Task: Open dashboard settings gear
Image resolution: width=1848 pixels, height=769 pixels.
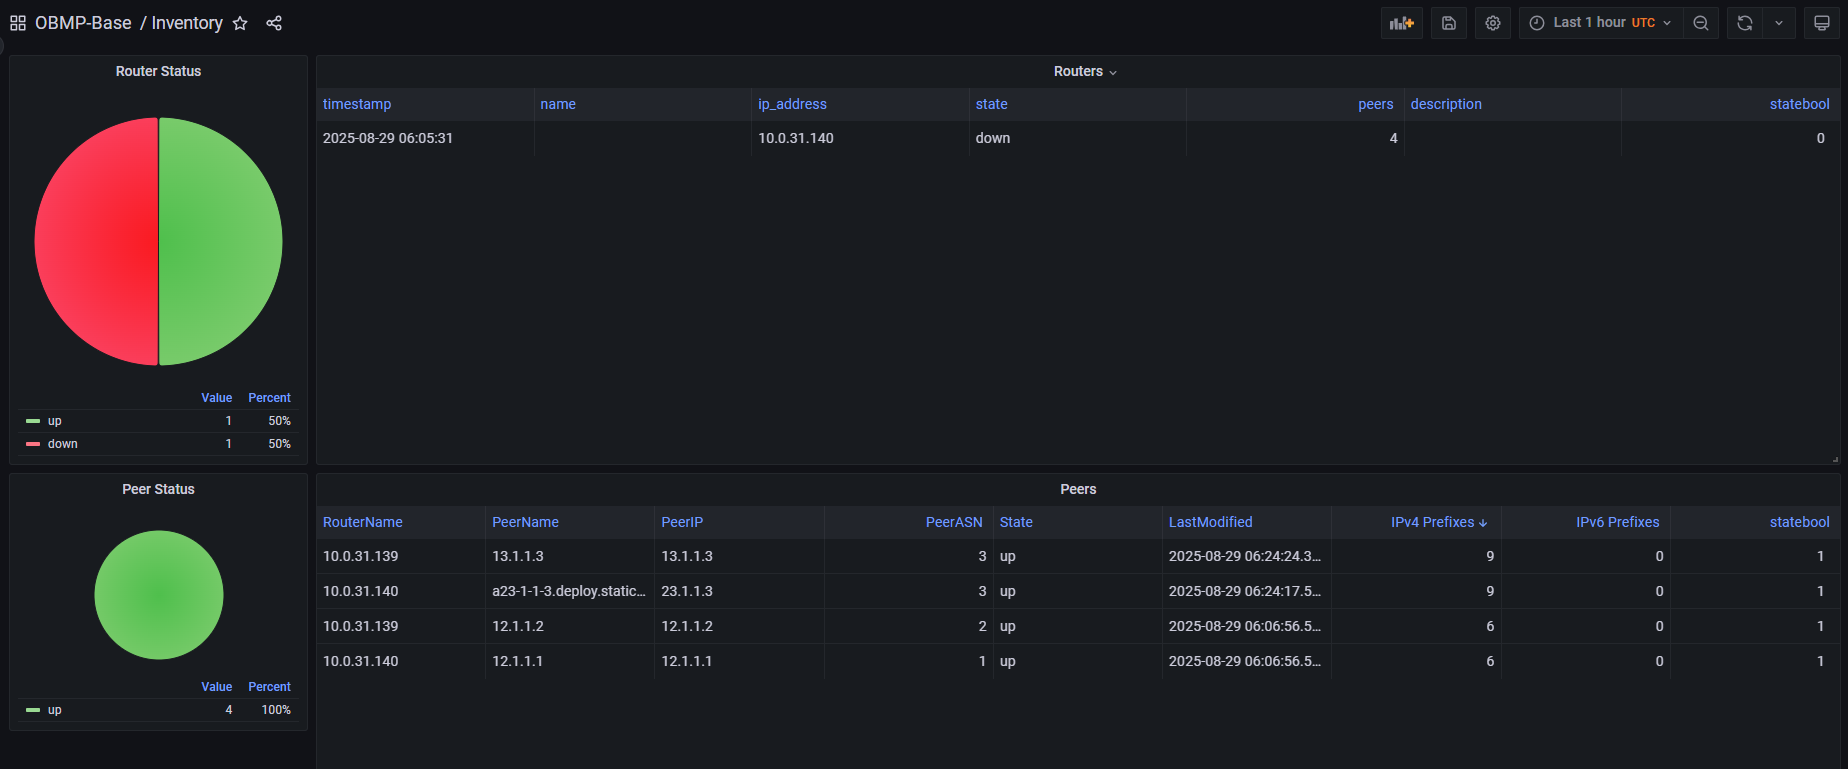Action: pos(1492,23)
